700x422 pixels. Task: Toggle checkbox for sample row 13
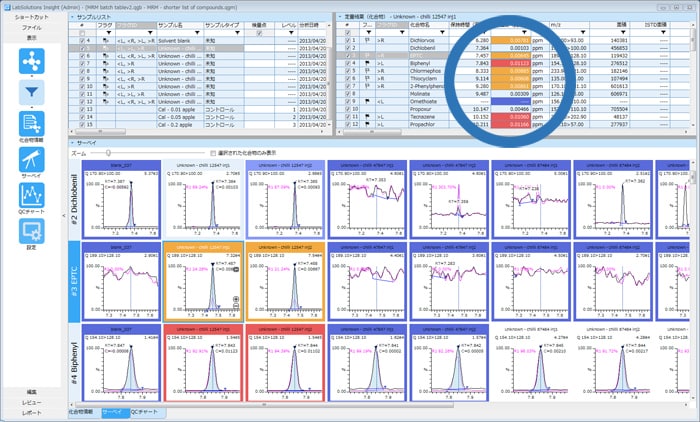[x=82, y=109]
